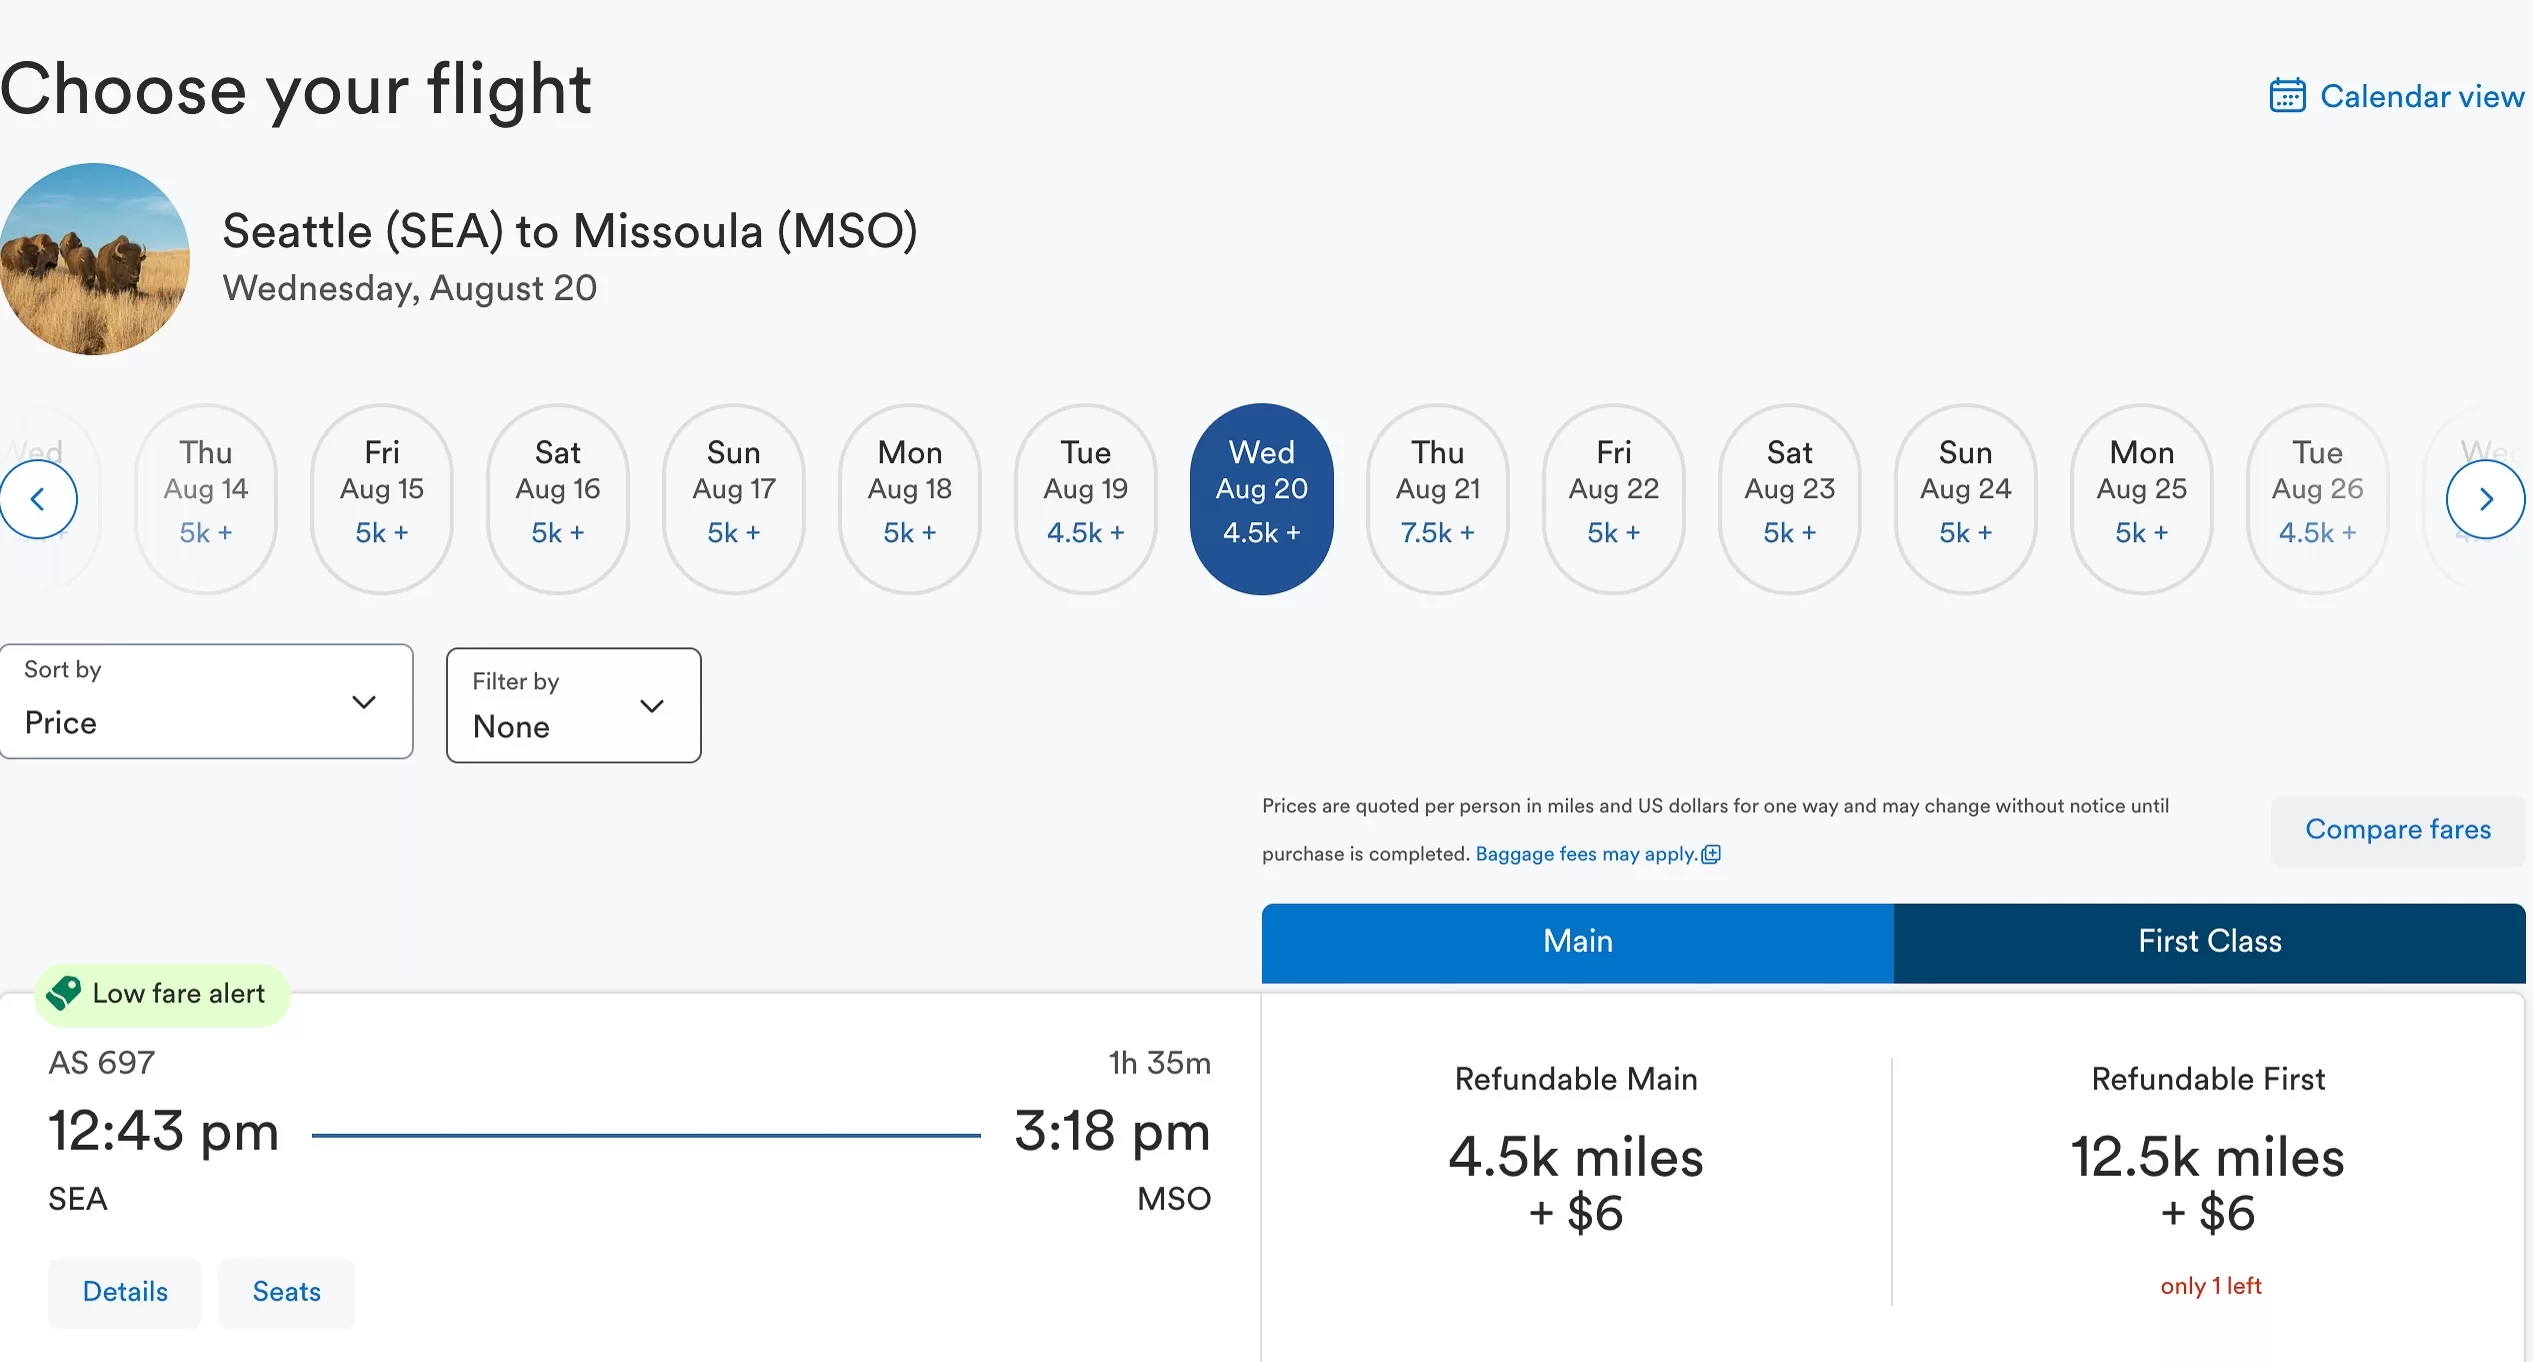The height and width of the screenshot is (1362, 2533).
Task: Open the Sort by Price dropdown
Action: 206,701
